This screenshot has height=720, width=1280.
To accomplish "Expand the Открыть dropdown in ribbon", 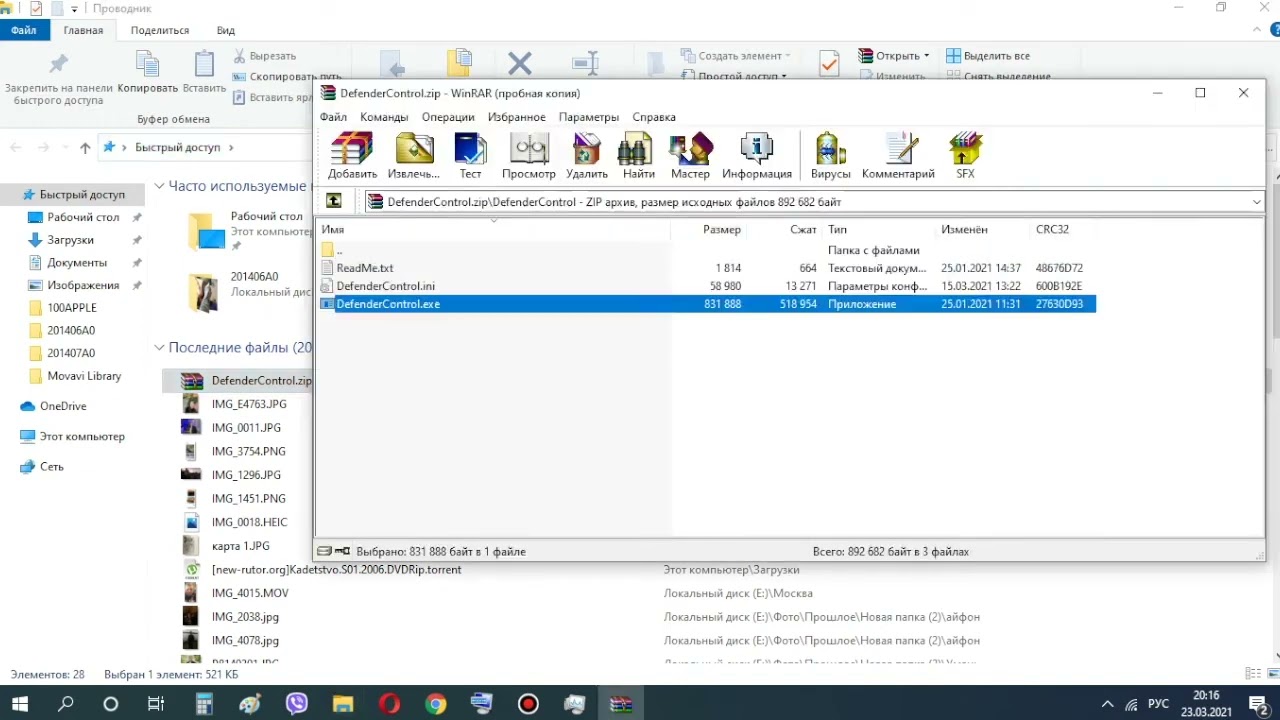I will coord(927,56).
